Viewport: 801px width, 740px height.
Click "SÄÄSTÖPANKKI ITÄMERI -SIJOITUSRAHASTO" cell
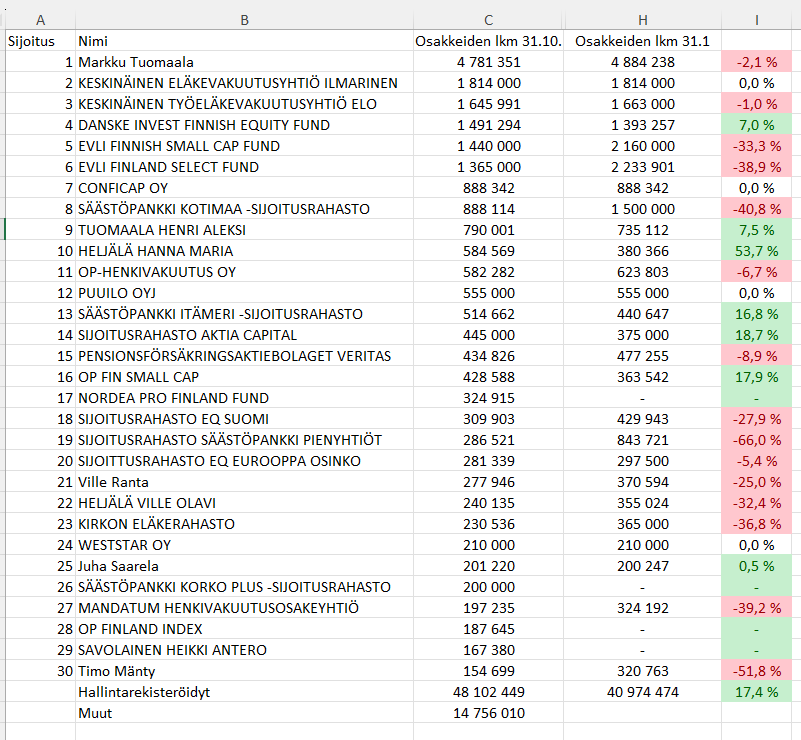pyautogui.click(x=244, y=314)
